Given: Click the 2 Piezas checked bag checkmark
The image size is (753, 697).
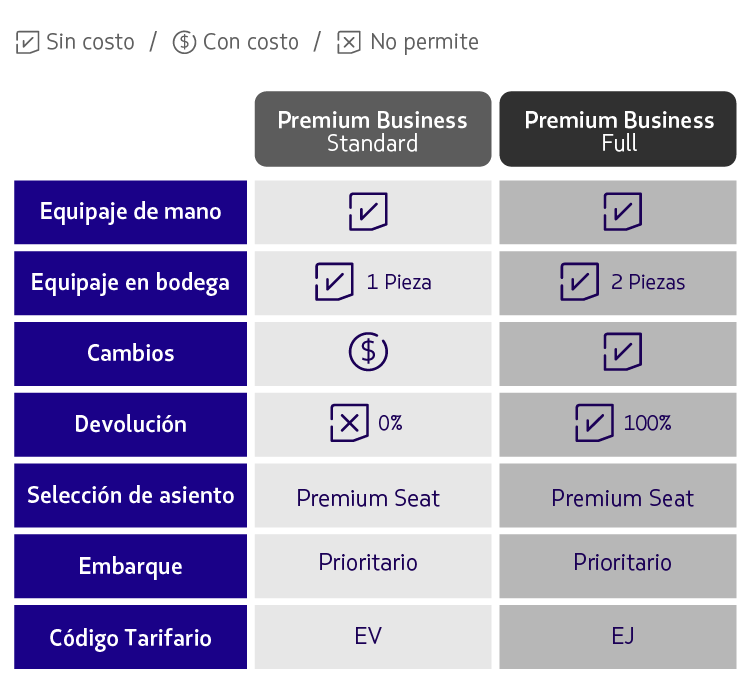Looking at the screenshot, I should (x=580, y=281).
